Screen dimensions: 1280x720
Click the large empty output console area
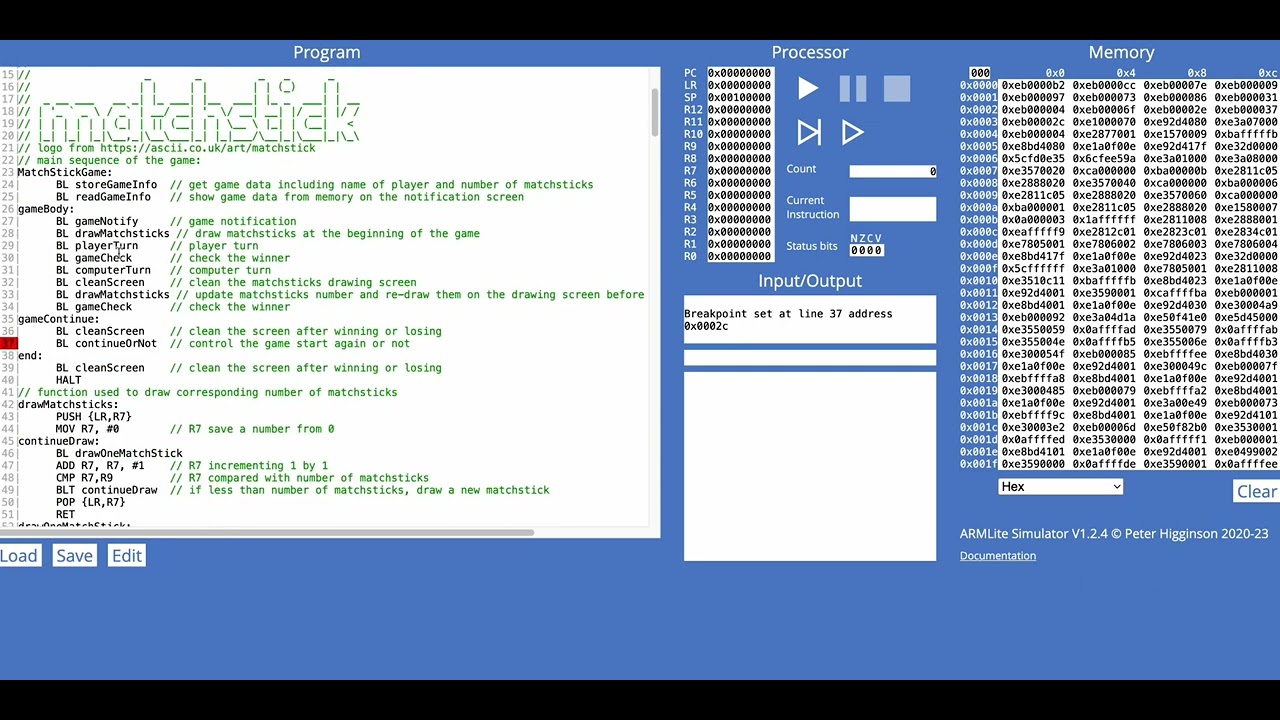point(810,466)
